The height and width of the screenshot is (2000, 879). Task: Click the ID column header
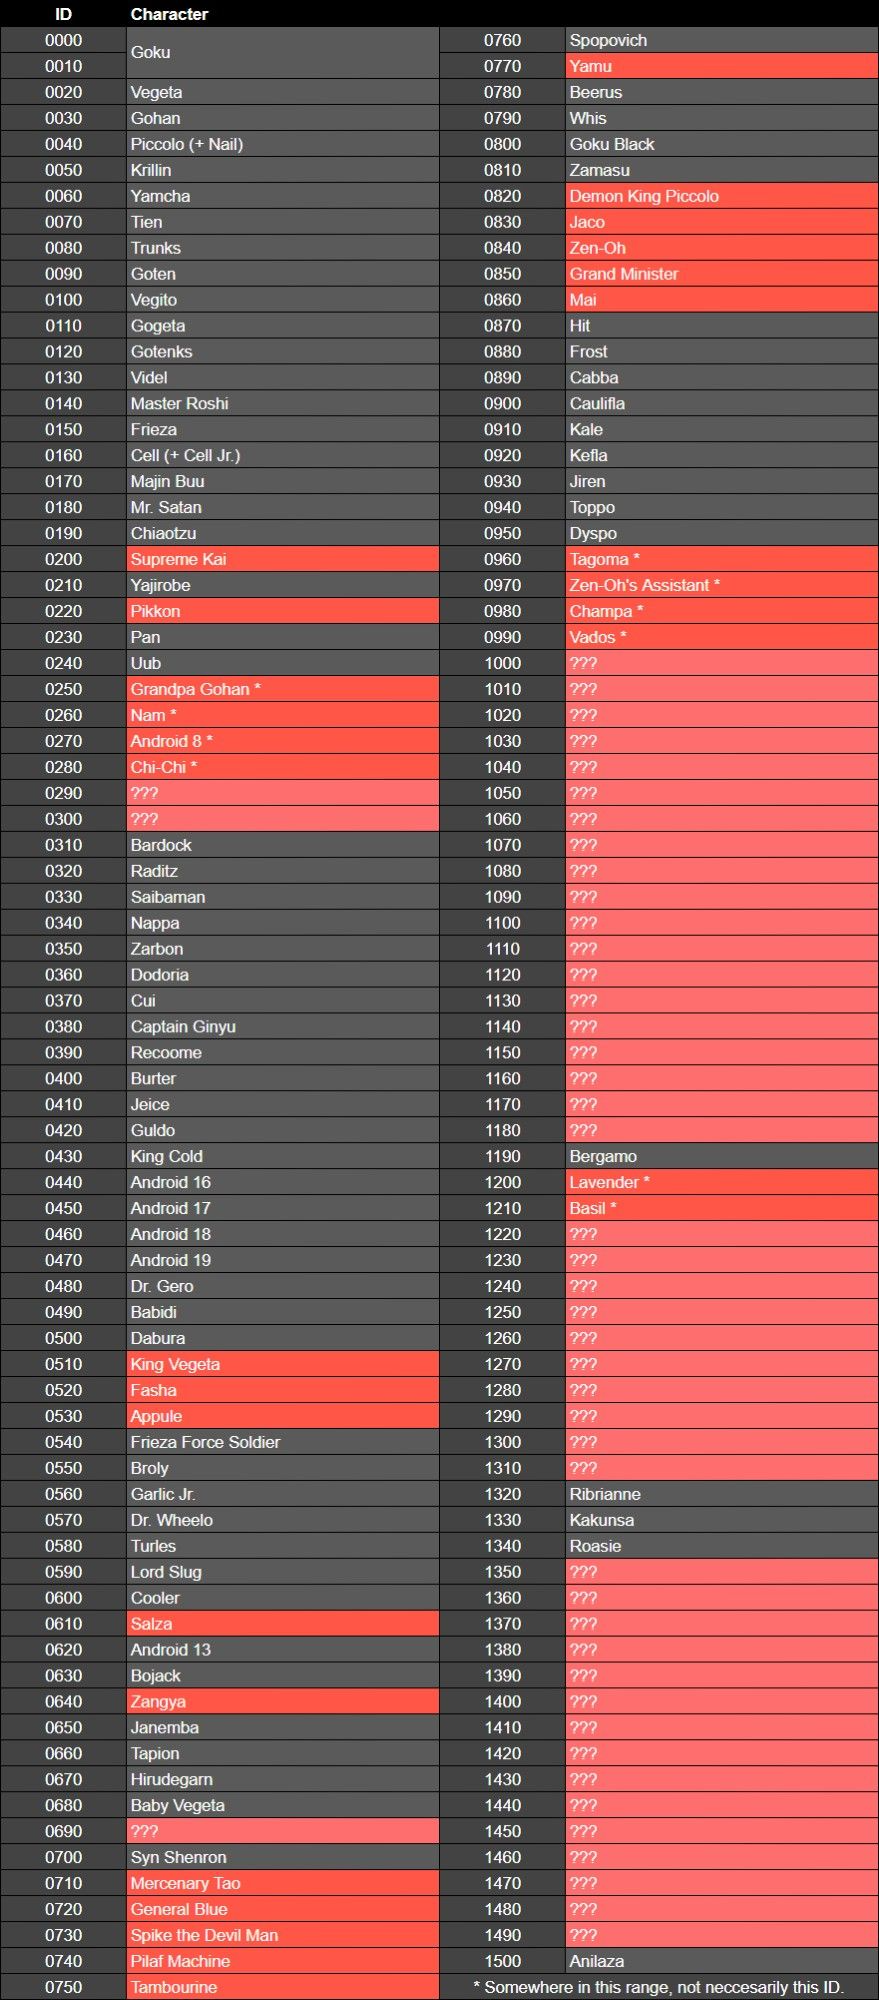pyautogui.click(x=63, y=14)
